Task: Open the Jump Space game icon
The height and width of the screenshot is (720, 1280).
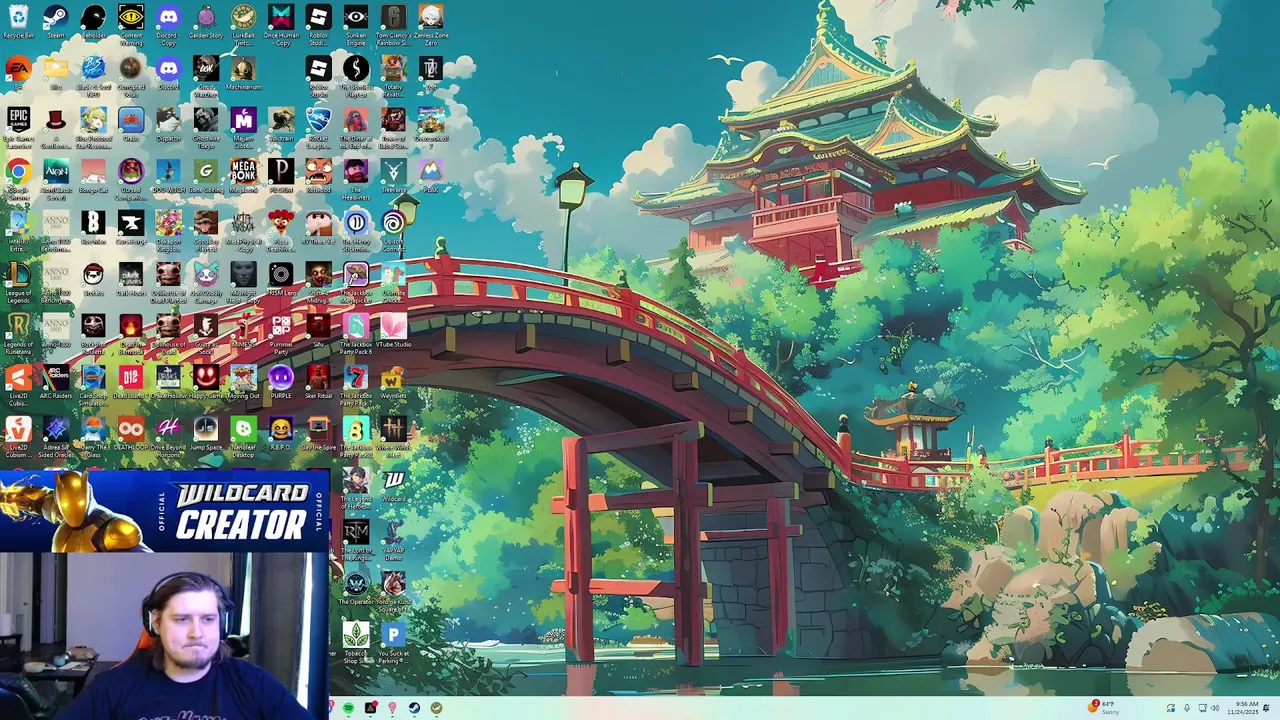Action: pyautogui.click(x=206, y=433)
